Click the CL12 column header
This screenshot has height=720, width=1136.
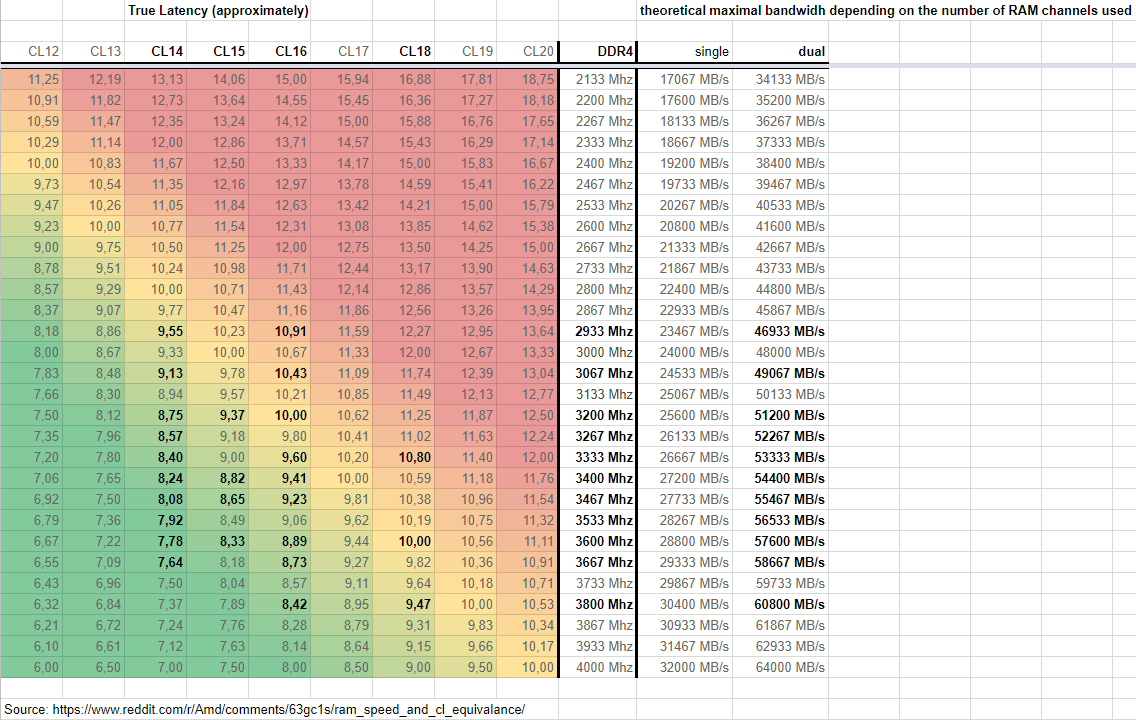coord(31,51)
